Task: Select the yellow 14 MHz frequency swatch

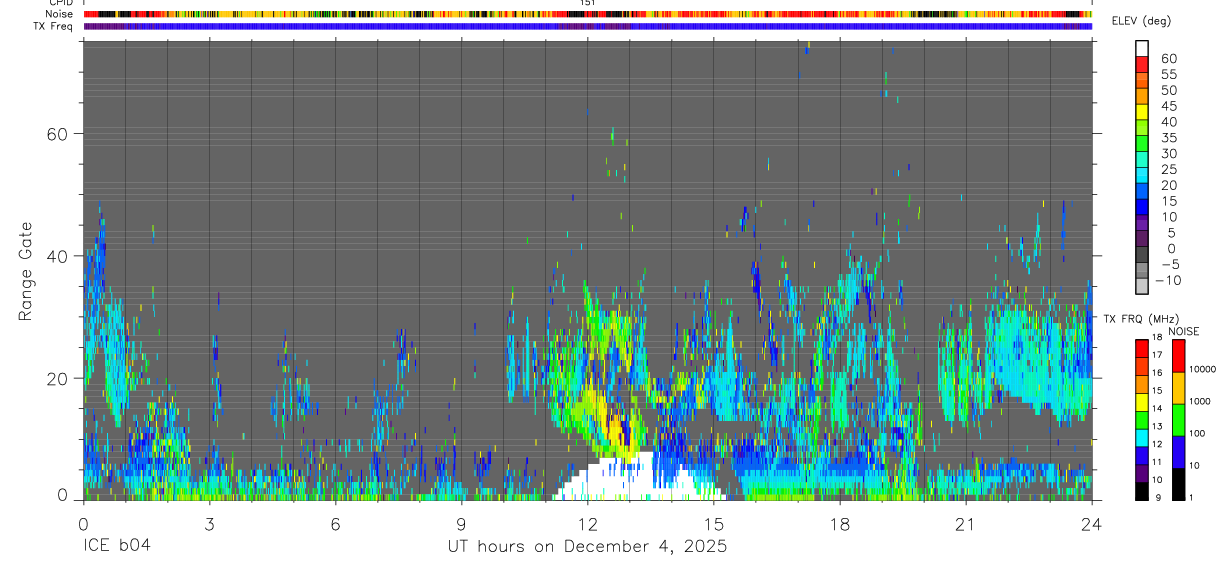Action: pos(1142,402)
